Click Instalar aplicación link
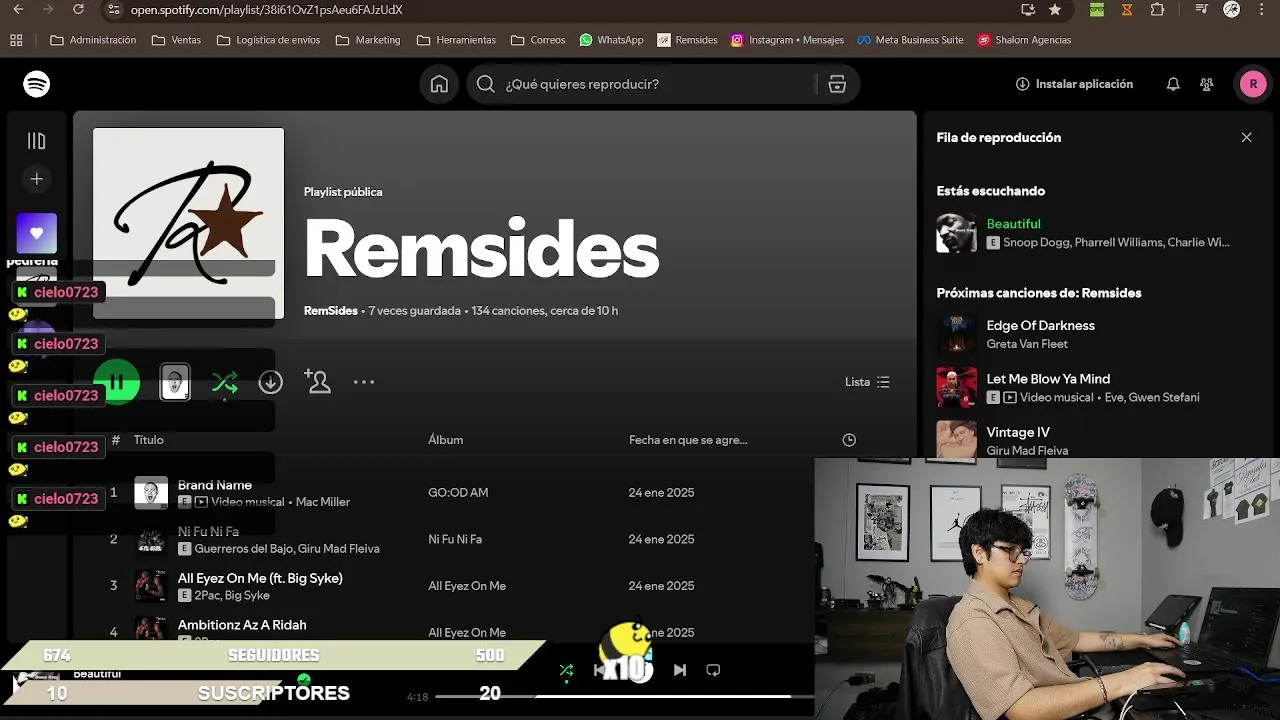The width and height of the screenshot is (1280, 720). pyautogui.click(x=1074, y=84)
